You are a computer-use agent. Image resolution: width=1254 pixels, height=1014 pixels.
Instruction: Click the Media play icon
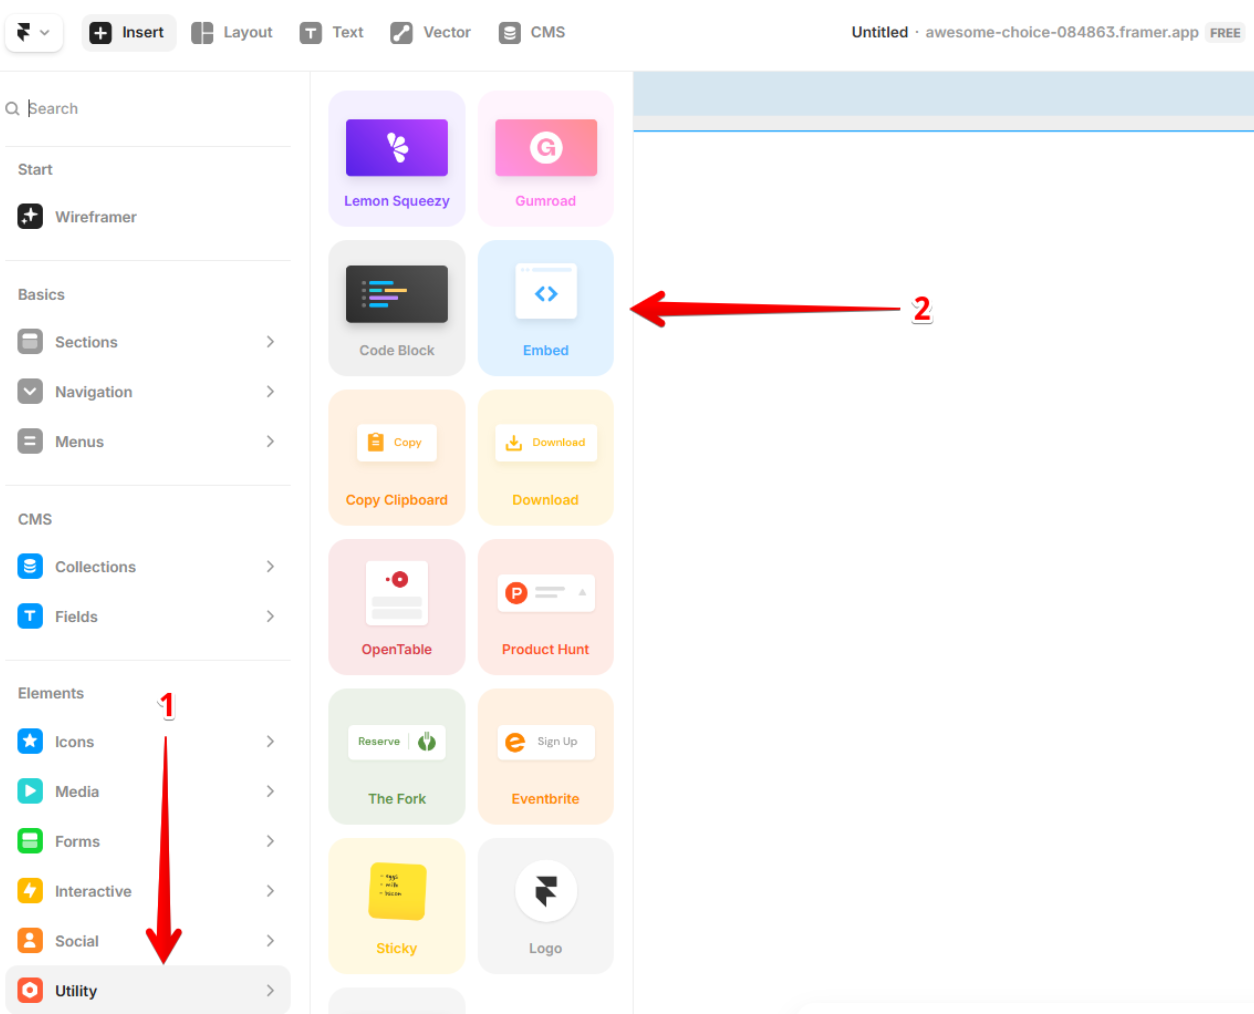[30, 791]
